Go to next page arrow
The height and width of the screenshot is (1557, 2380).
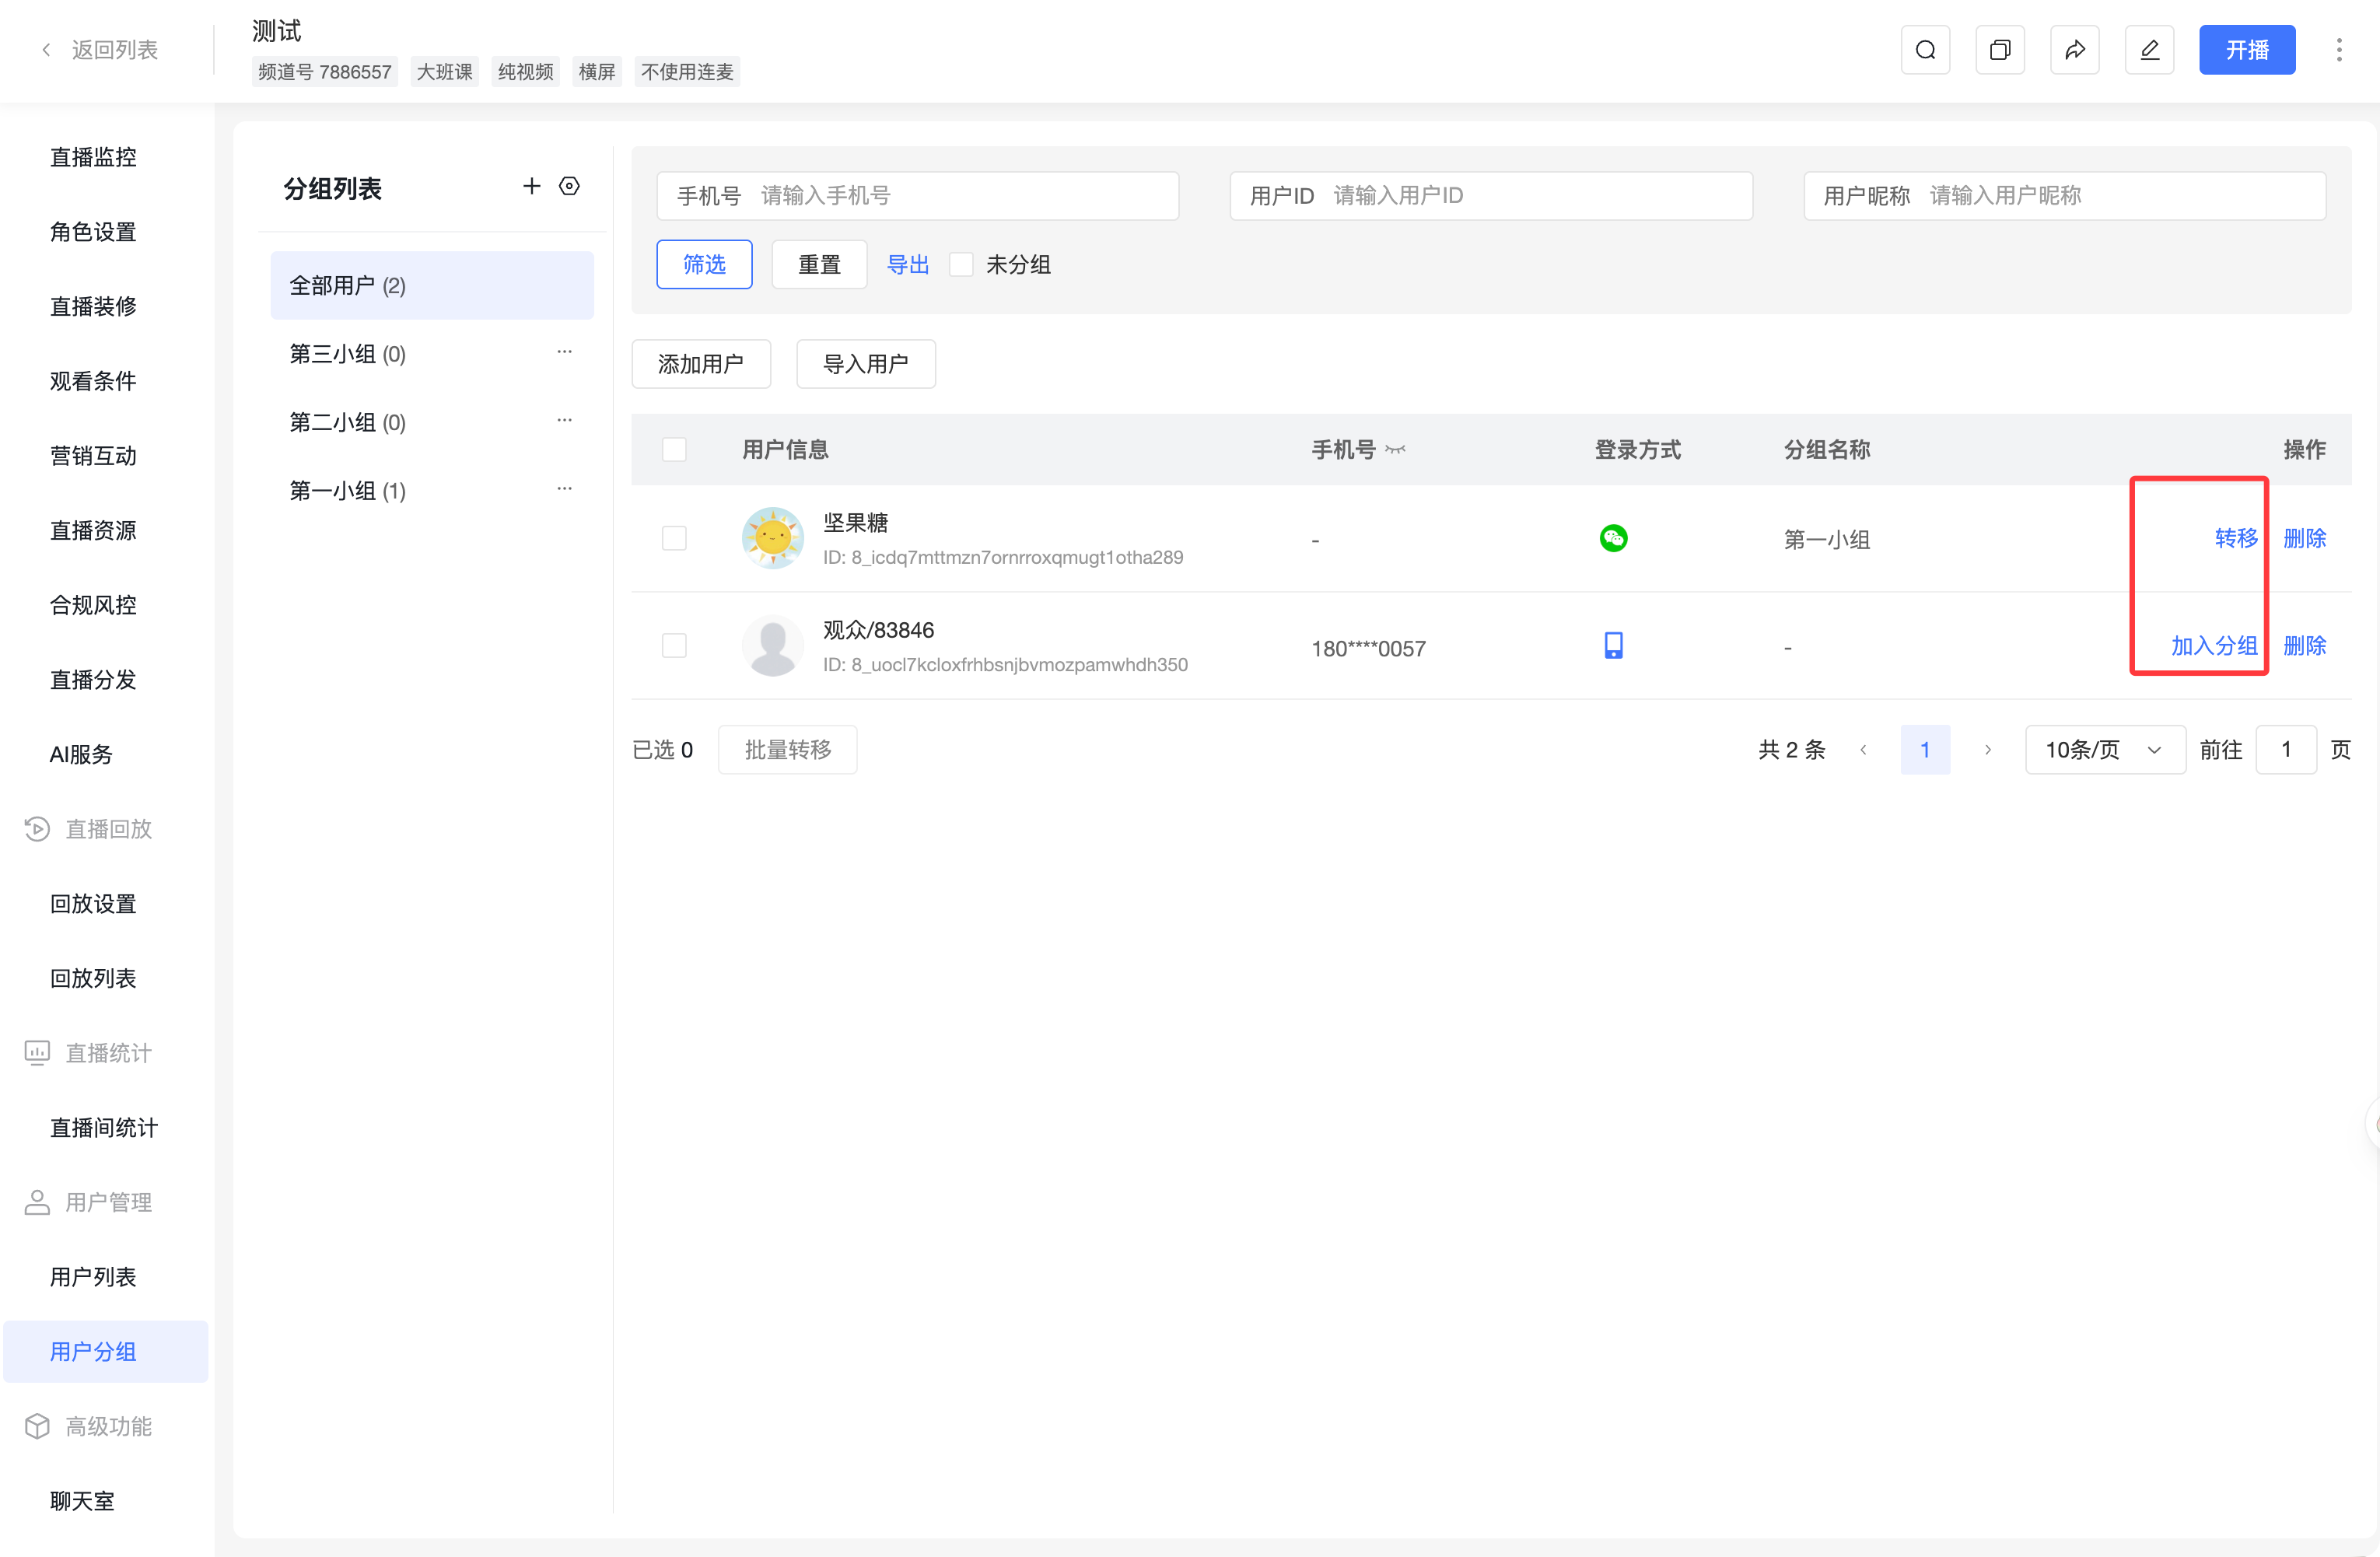(x=1988, y=749)
